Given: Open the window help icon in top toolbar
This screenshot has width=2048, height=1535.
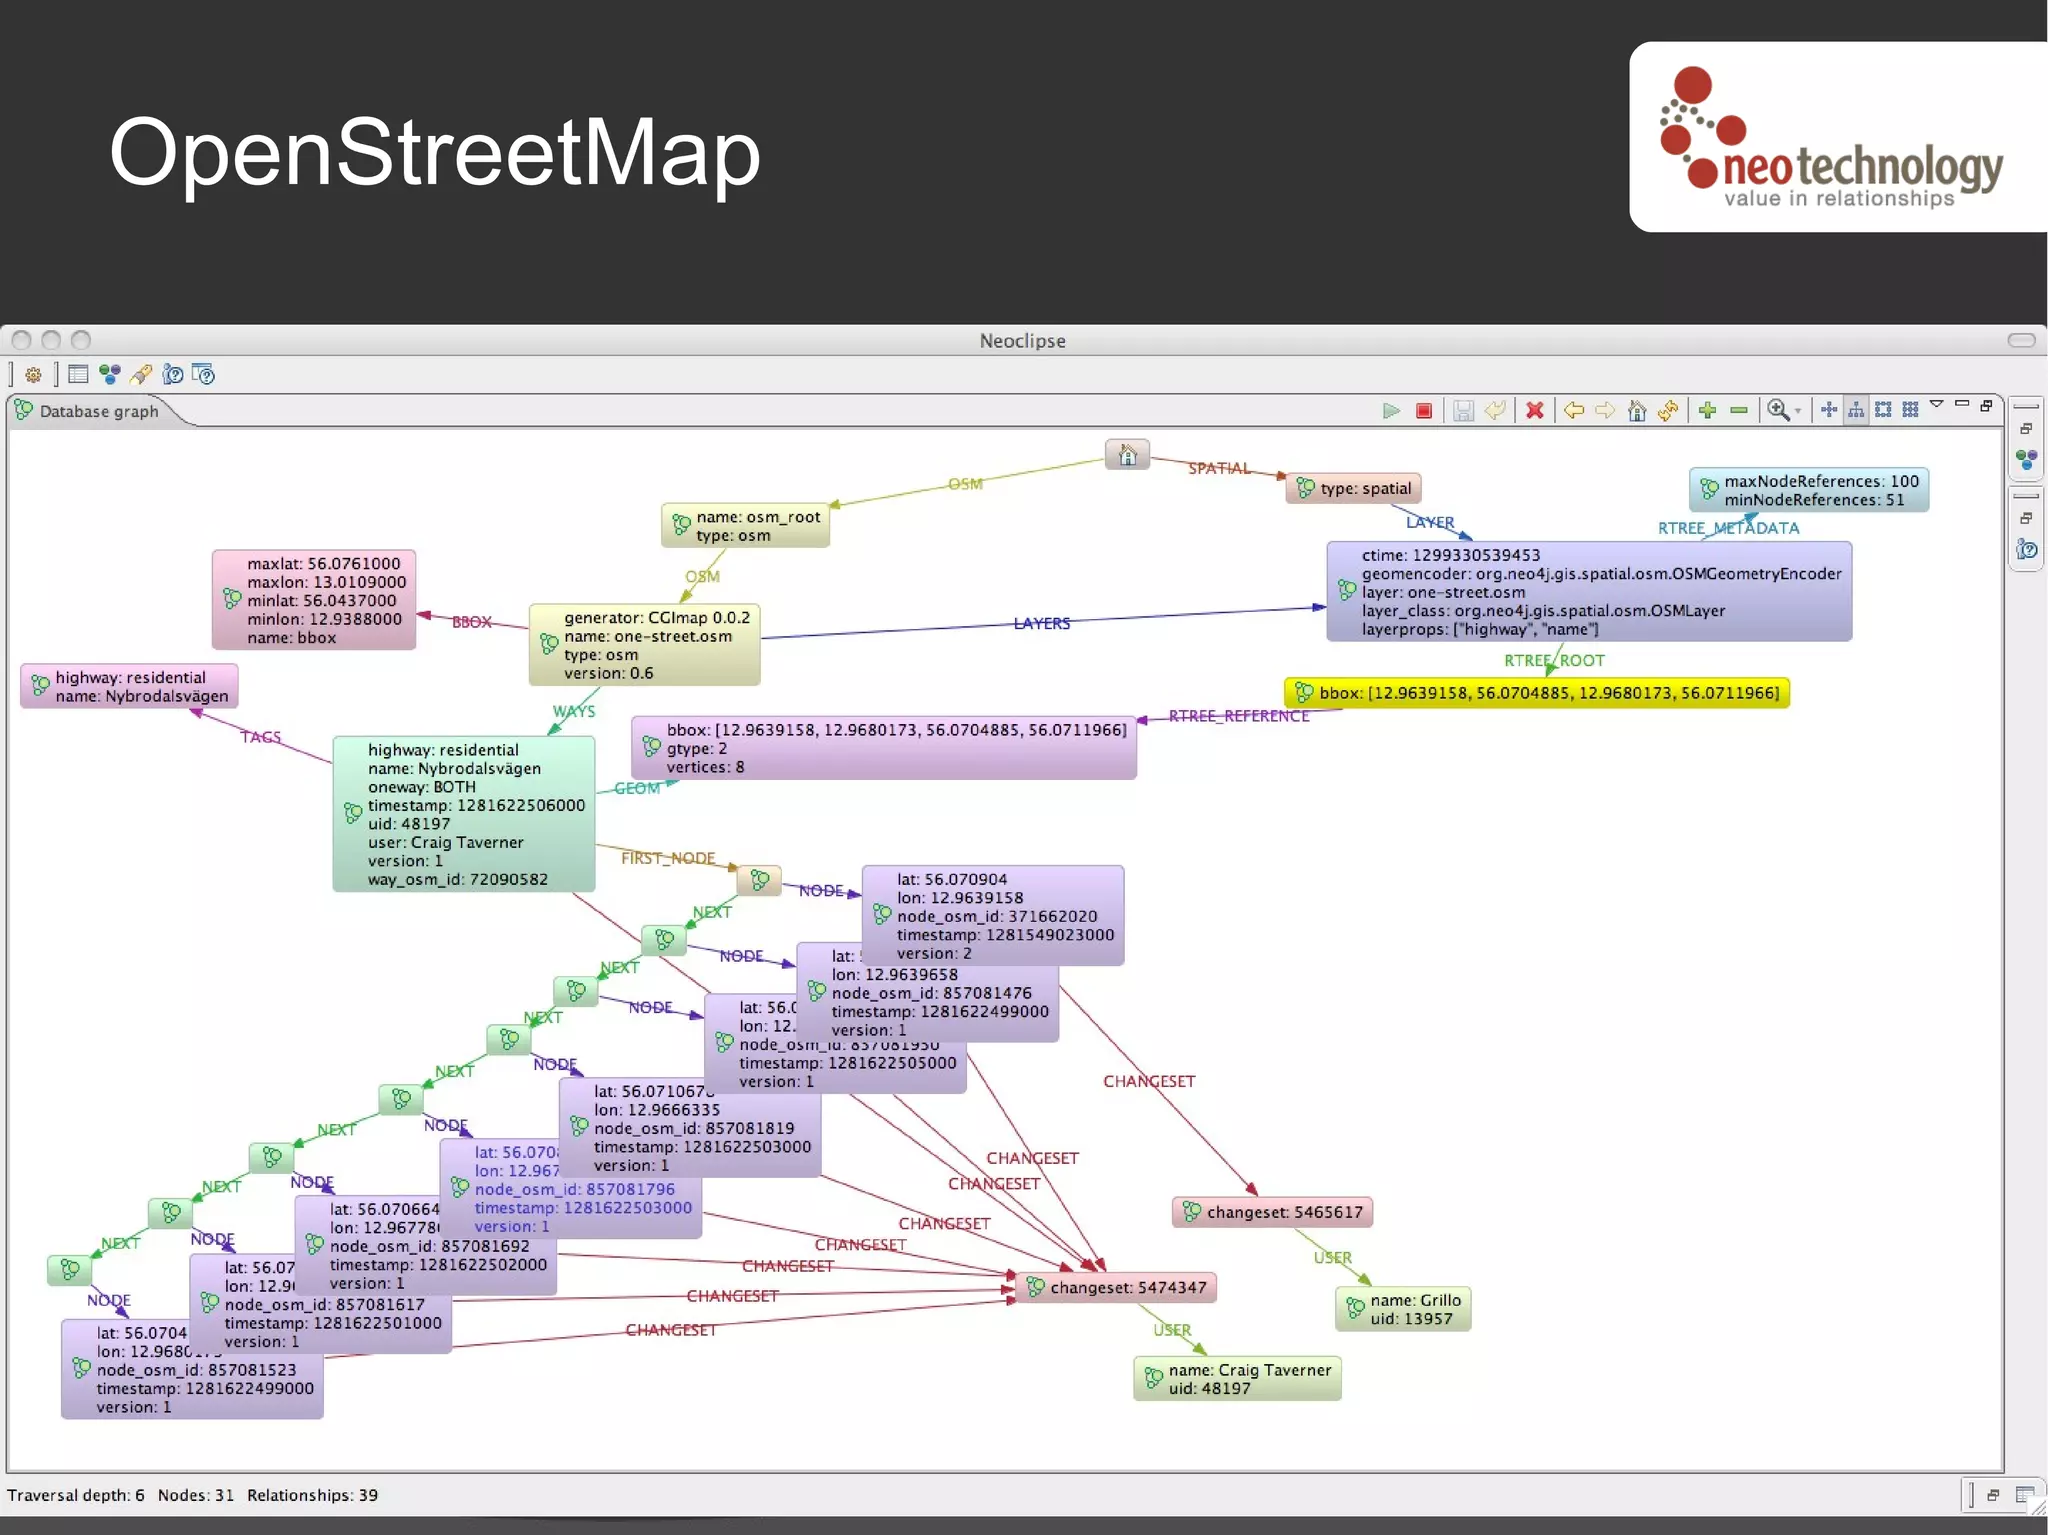Looking at the screenshot, I should coord(204,374).
